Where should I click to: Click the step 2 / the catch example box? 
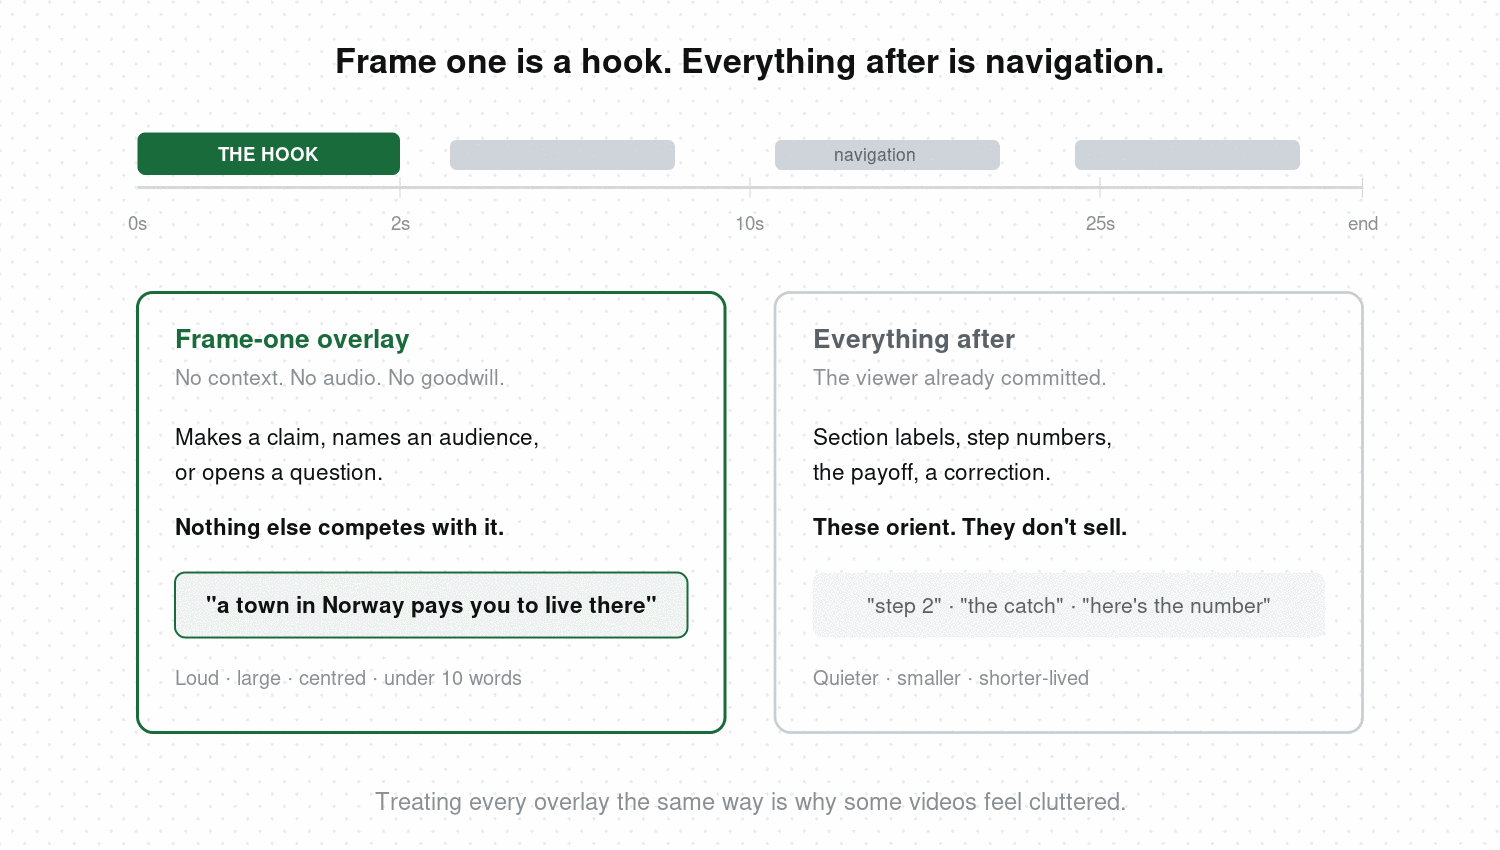1069,605
